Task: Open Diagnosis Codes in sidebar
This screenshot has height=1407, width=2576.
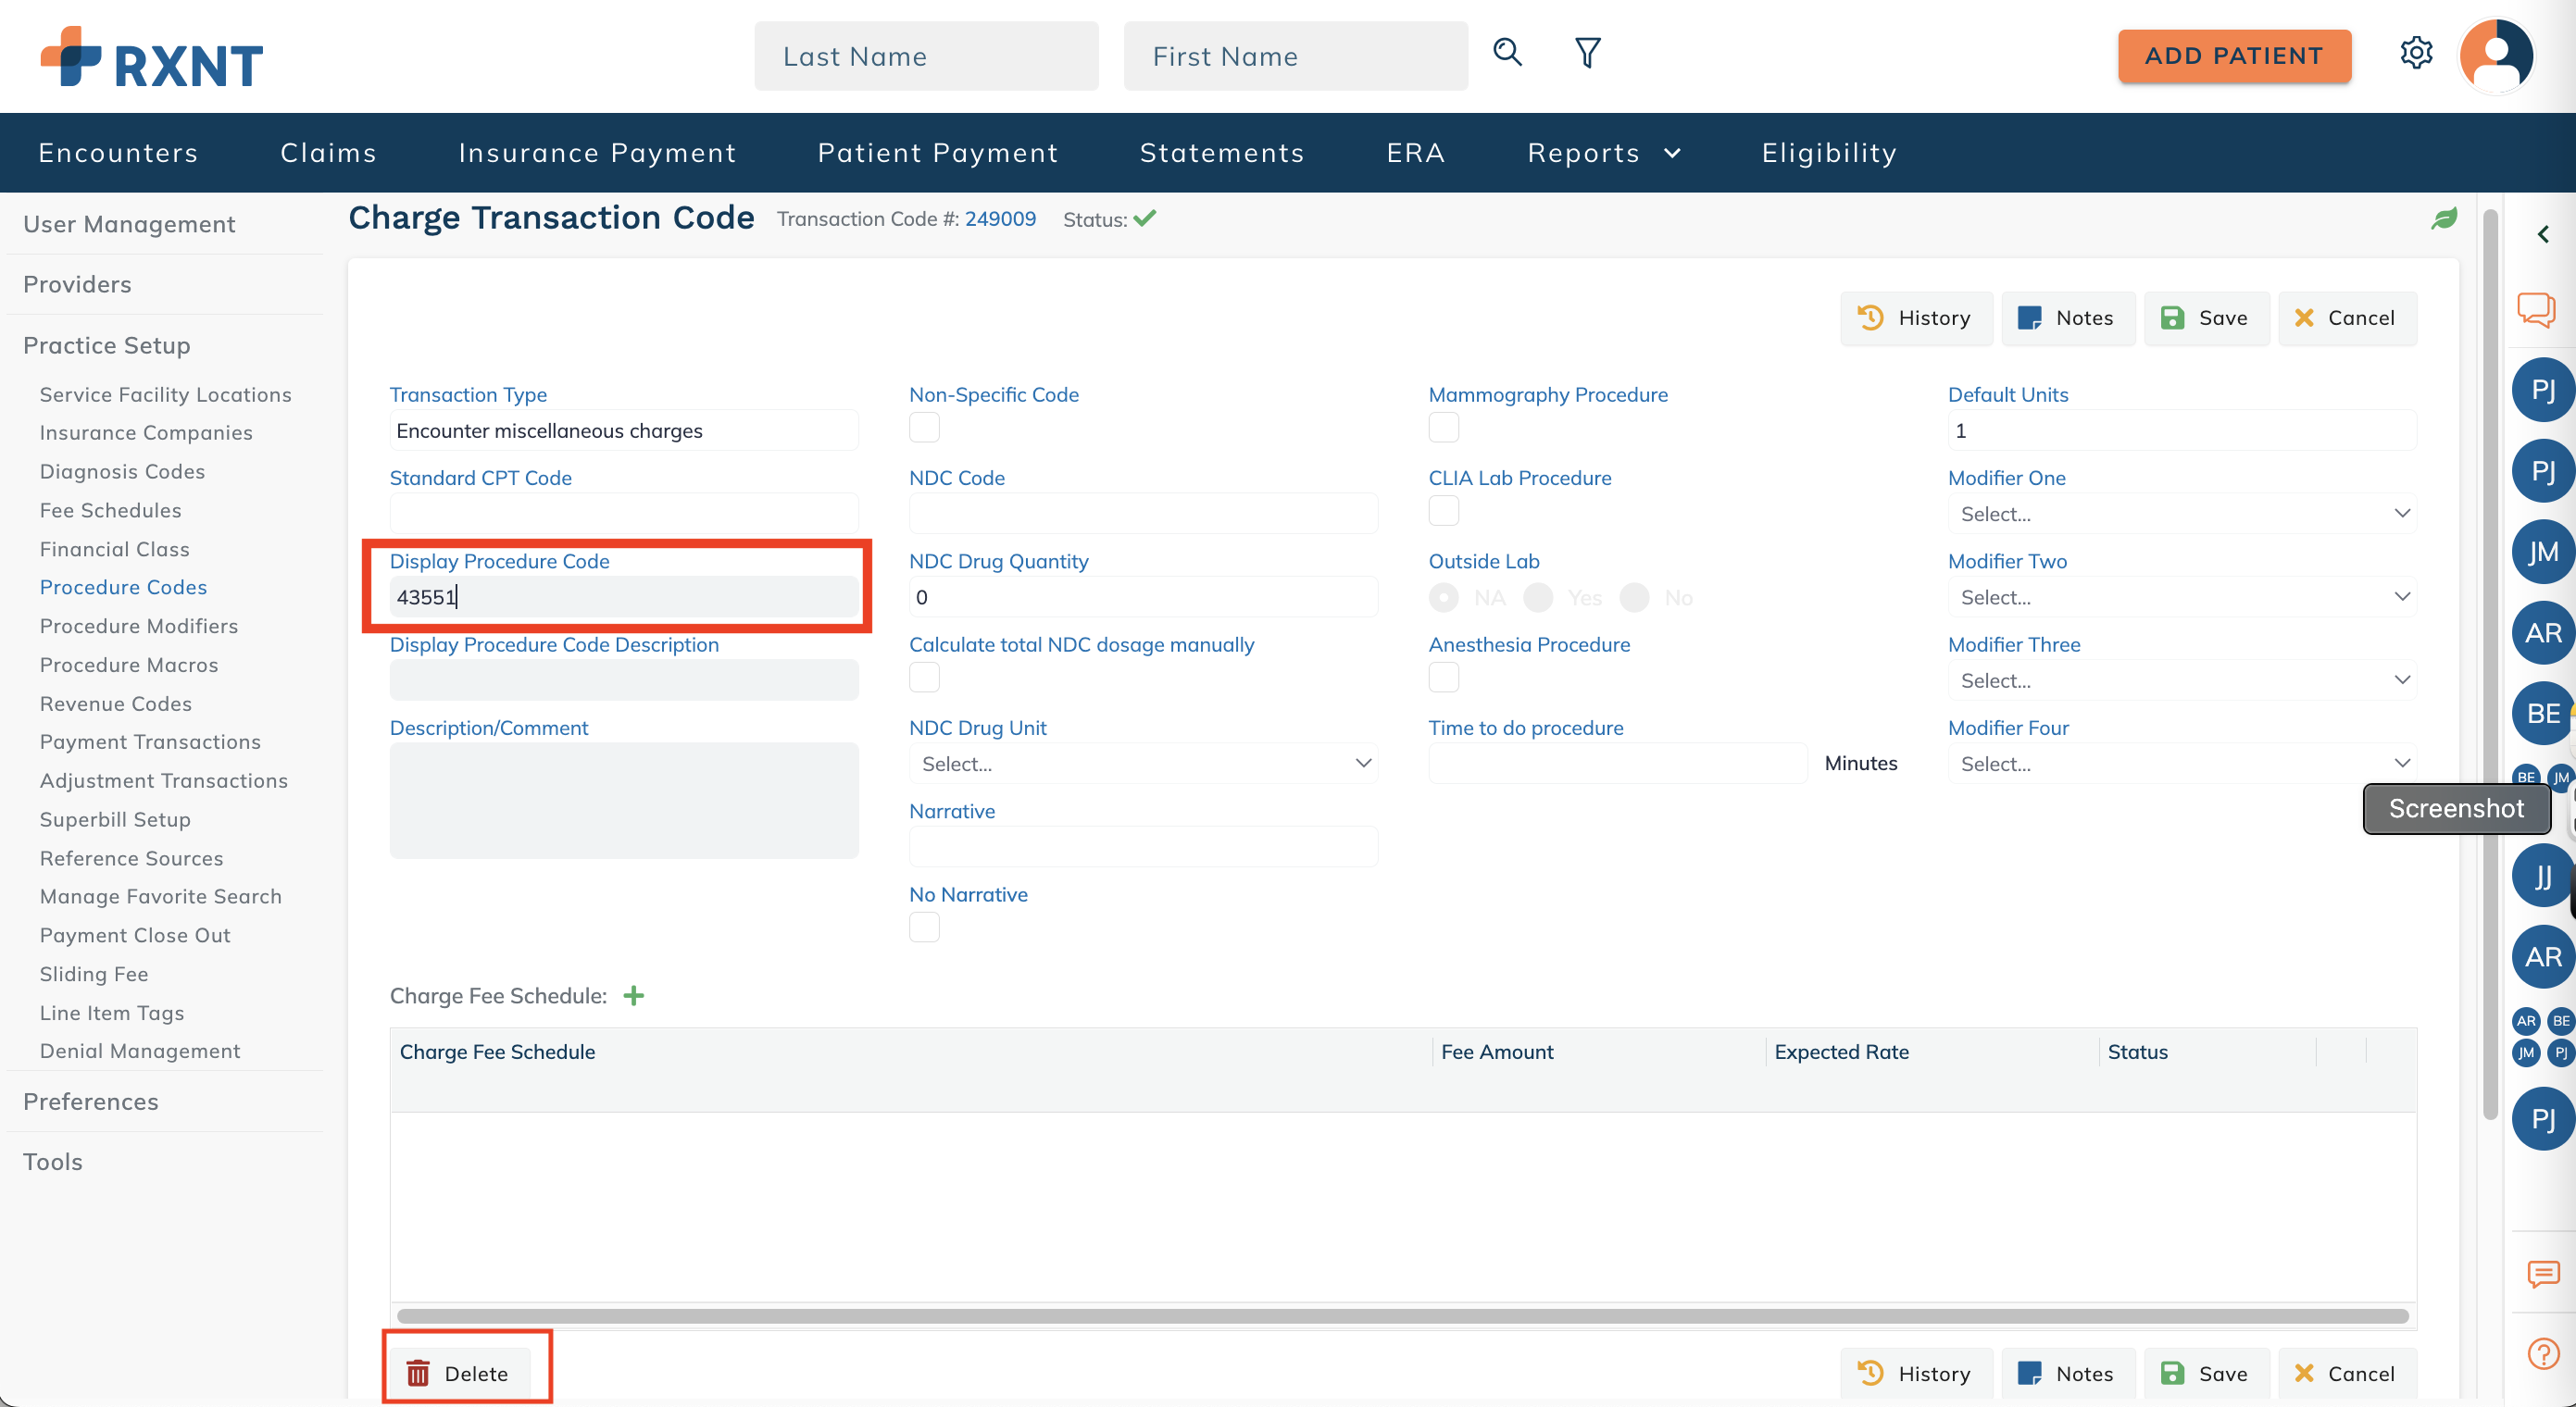Action: coord(122,471)
